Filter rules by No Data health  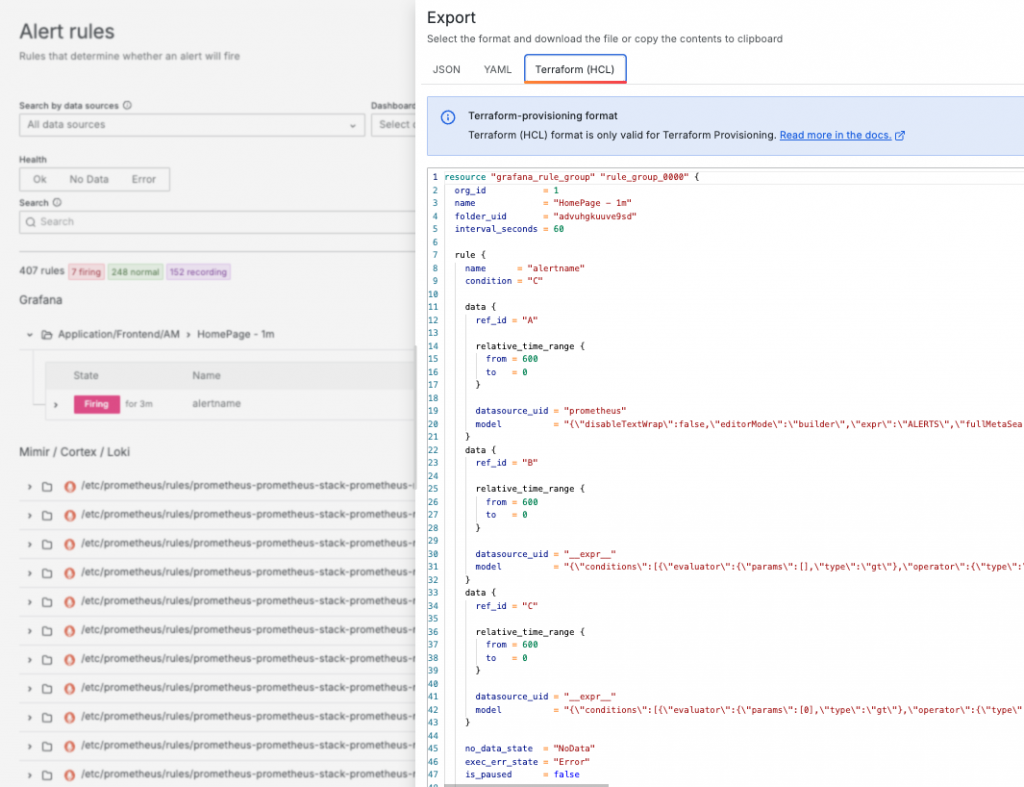(89, 179)
